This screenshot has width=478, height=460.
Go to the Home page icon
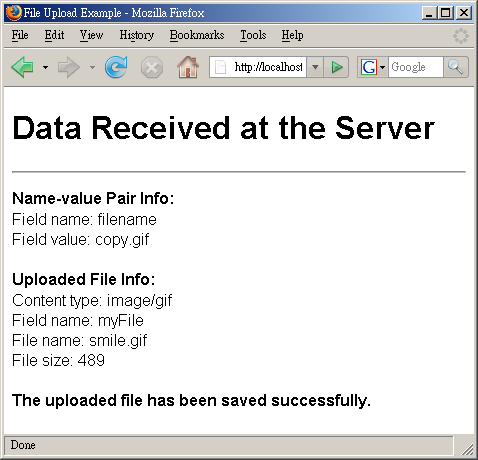188,67
